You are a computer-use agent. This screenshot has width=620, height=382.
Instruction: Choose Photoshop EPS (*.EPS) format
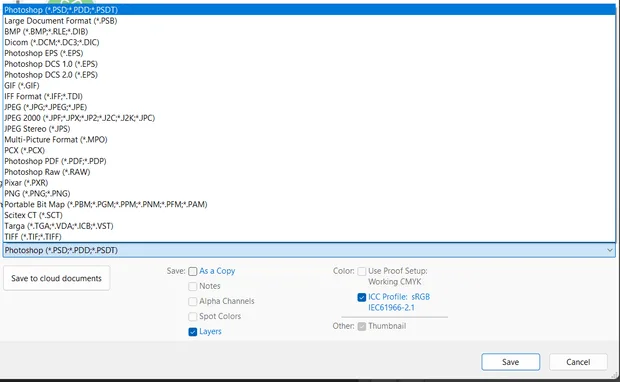[x=309, y=53]
